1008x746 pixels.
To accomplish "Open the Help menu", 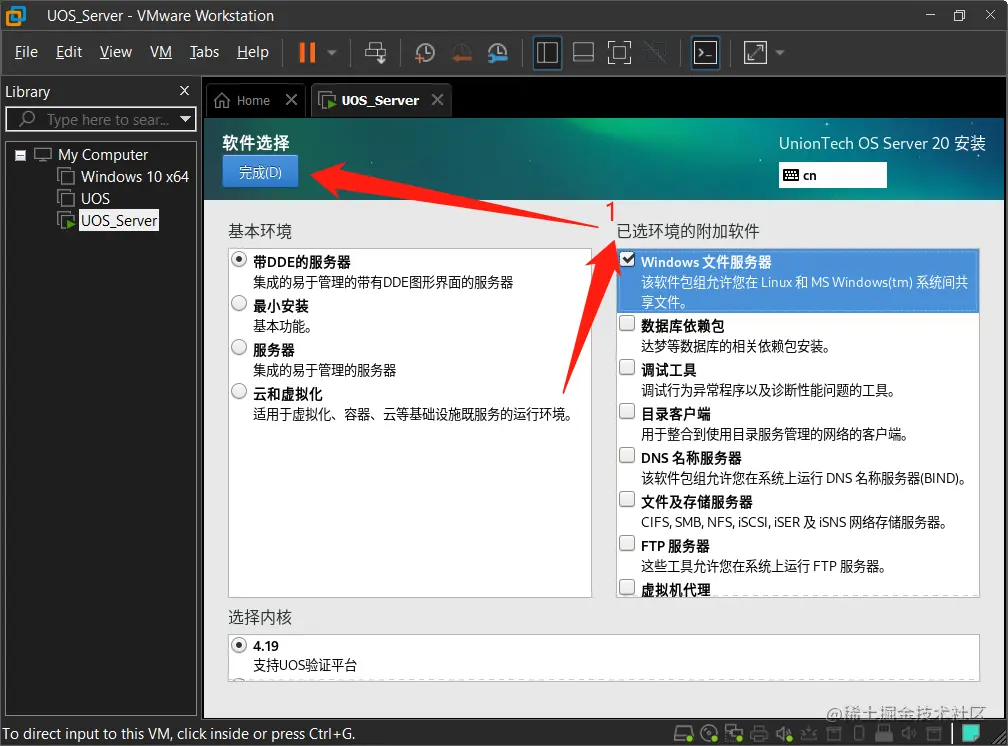I will (253, 52).
